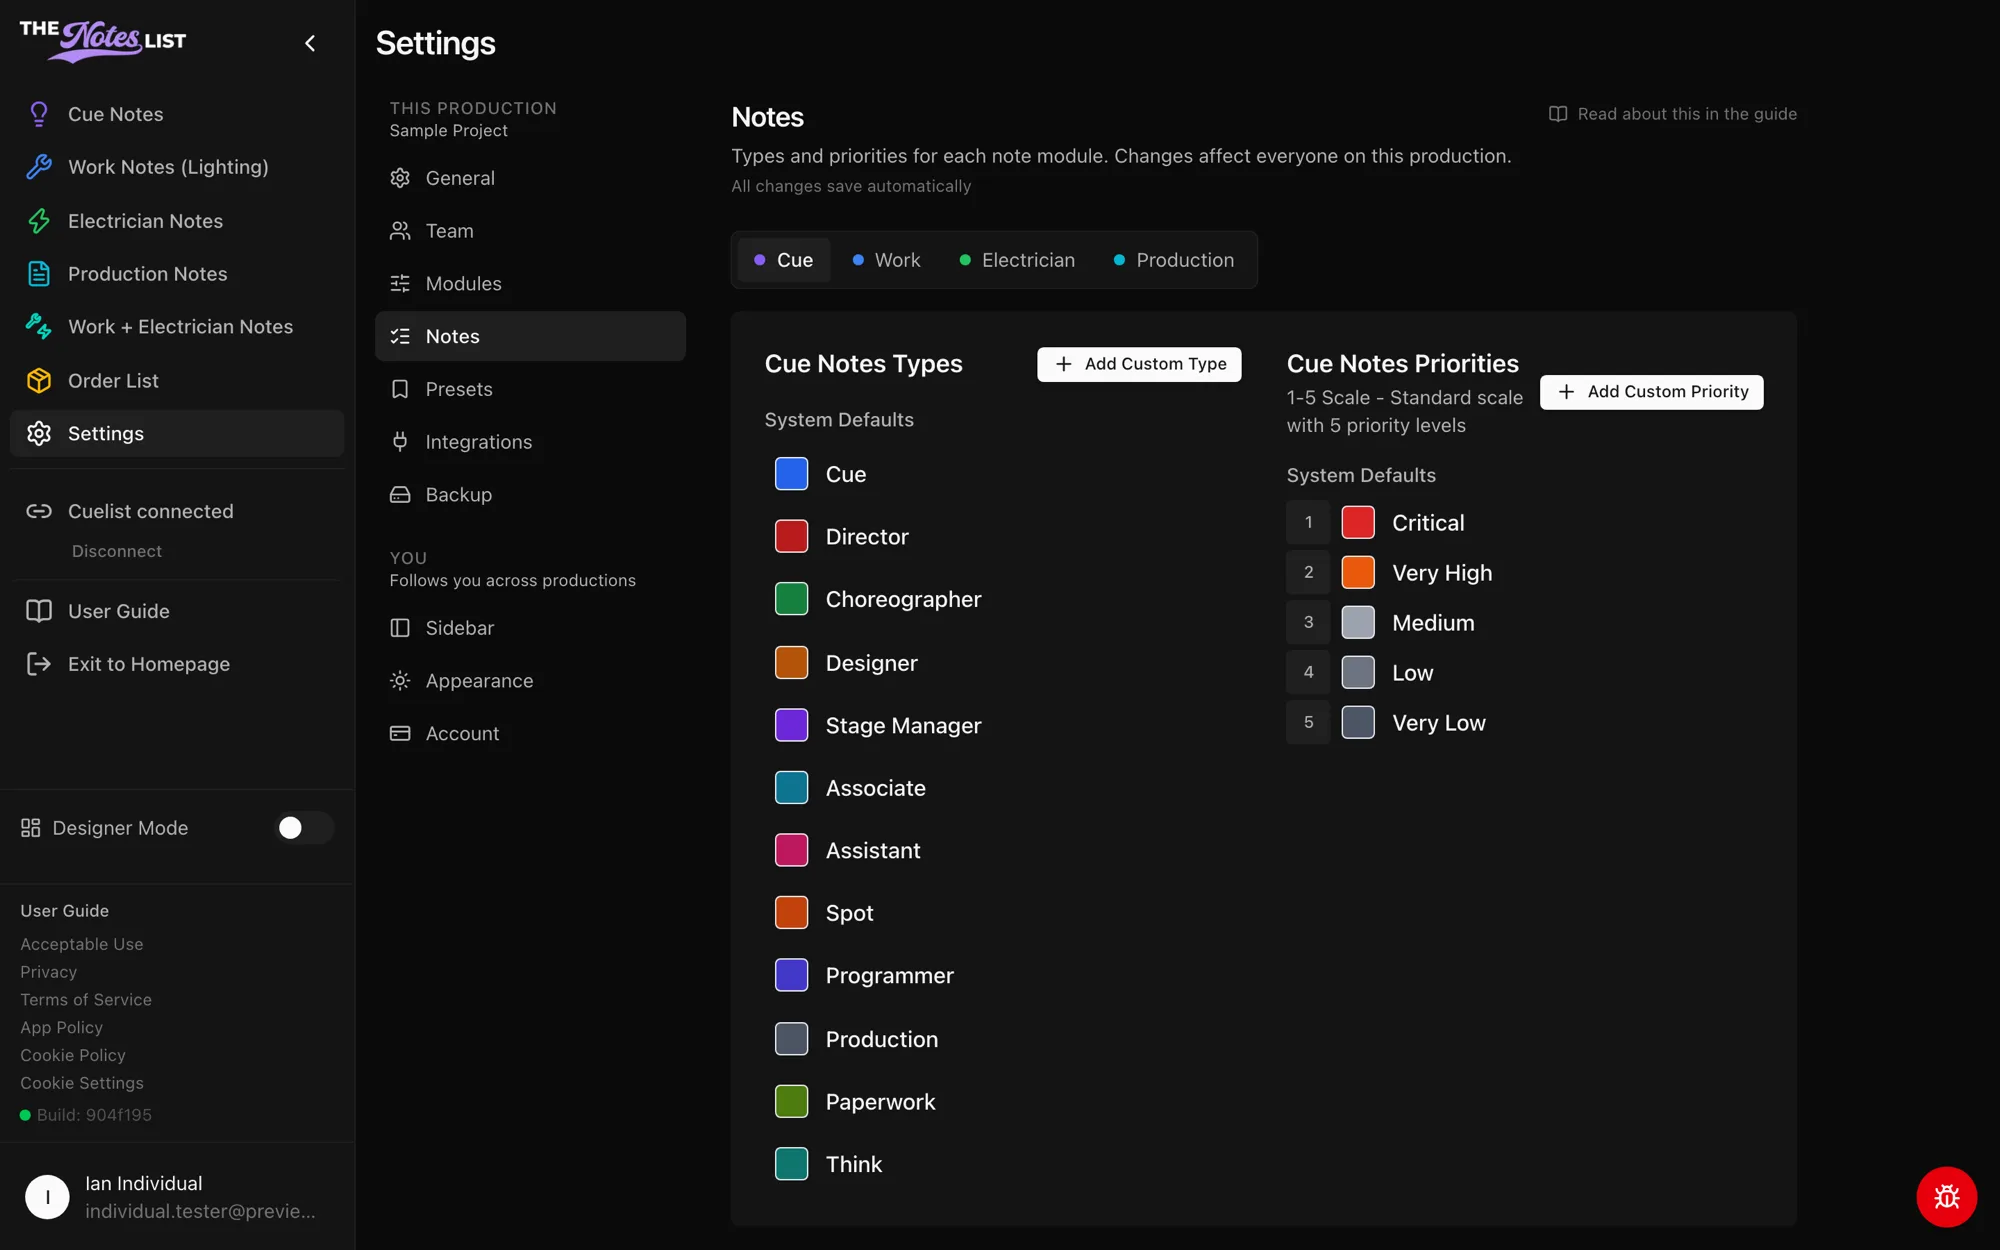Click the Very Low priority swatch
Screen dimensions: 2000x1250
coord(1358,723)
